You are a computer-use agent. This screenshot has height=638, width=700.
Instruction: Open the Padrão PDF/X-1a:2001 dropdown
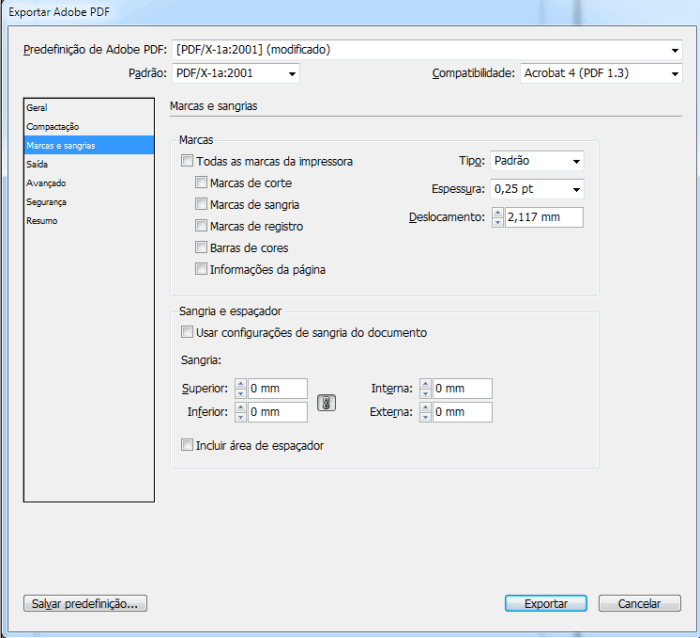pos(236,73)
